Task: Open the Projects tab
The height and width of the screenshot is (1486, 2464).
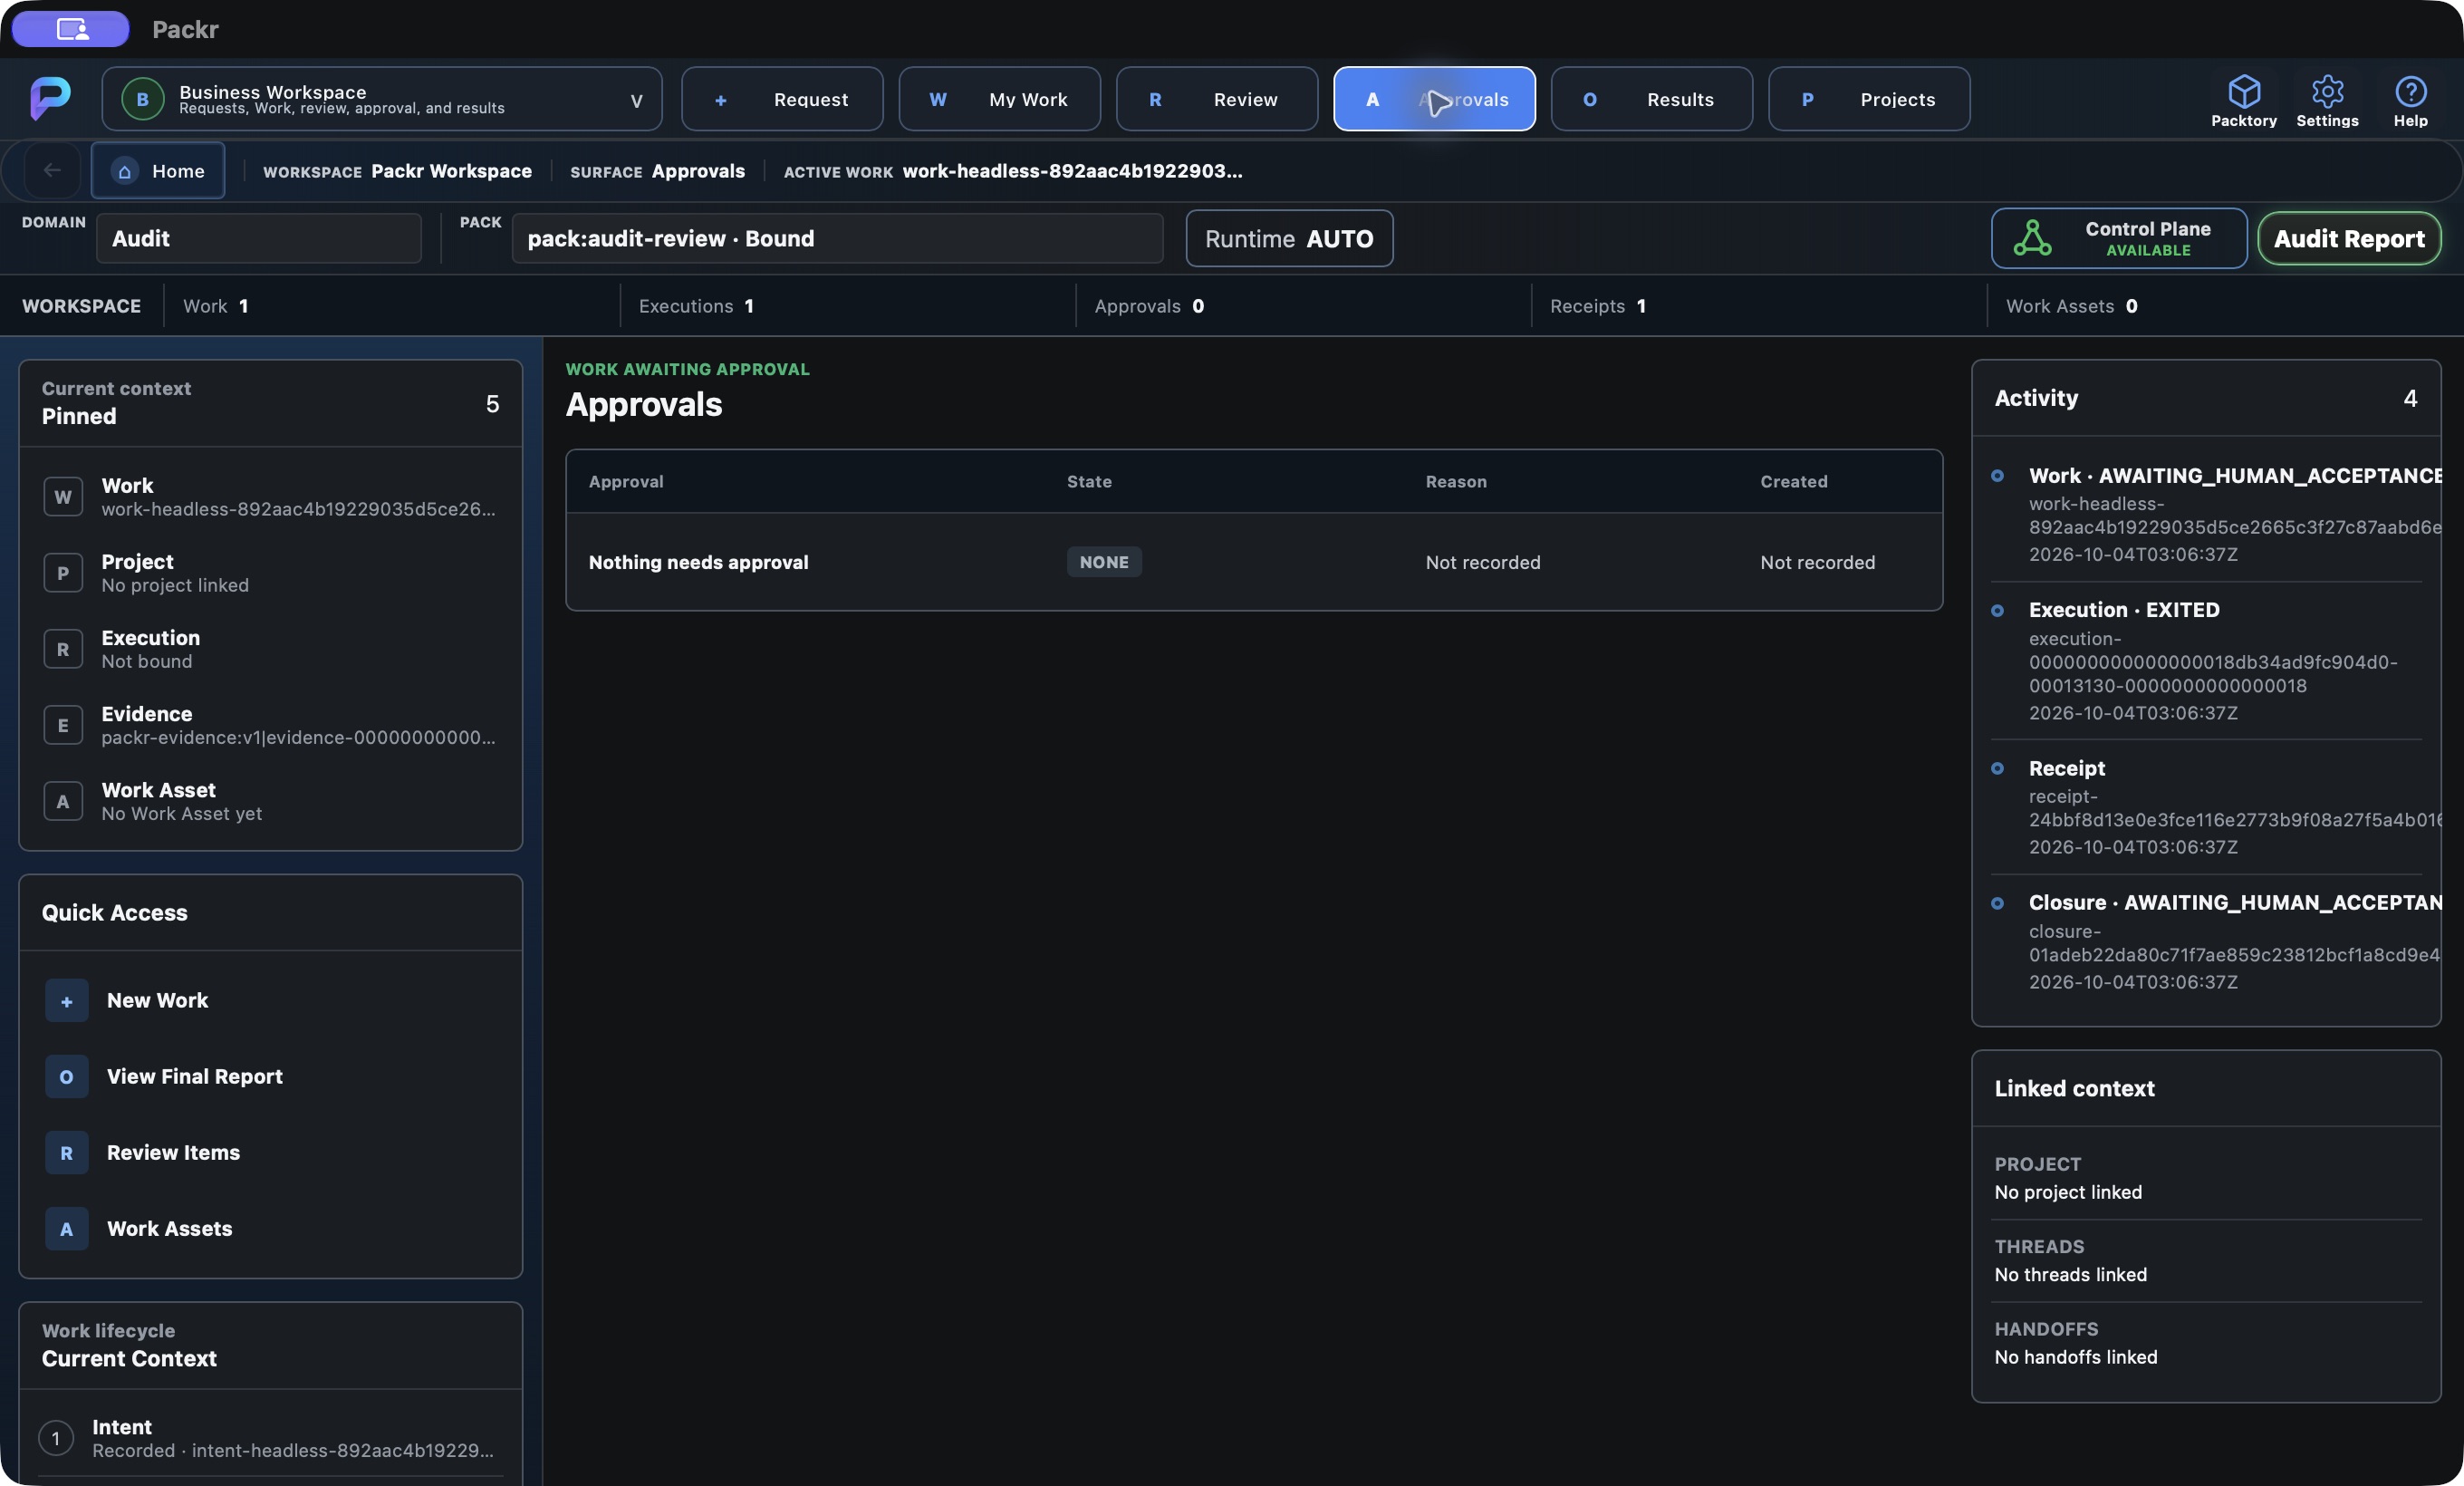Action: click(x=1869, y=99)
